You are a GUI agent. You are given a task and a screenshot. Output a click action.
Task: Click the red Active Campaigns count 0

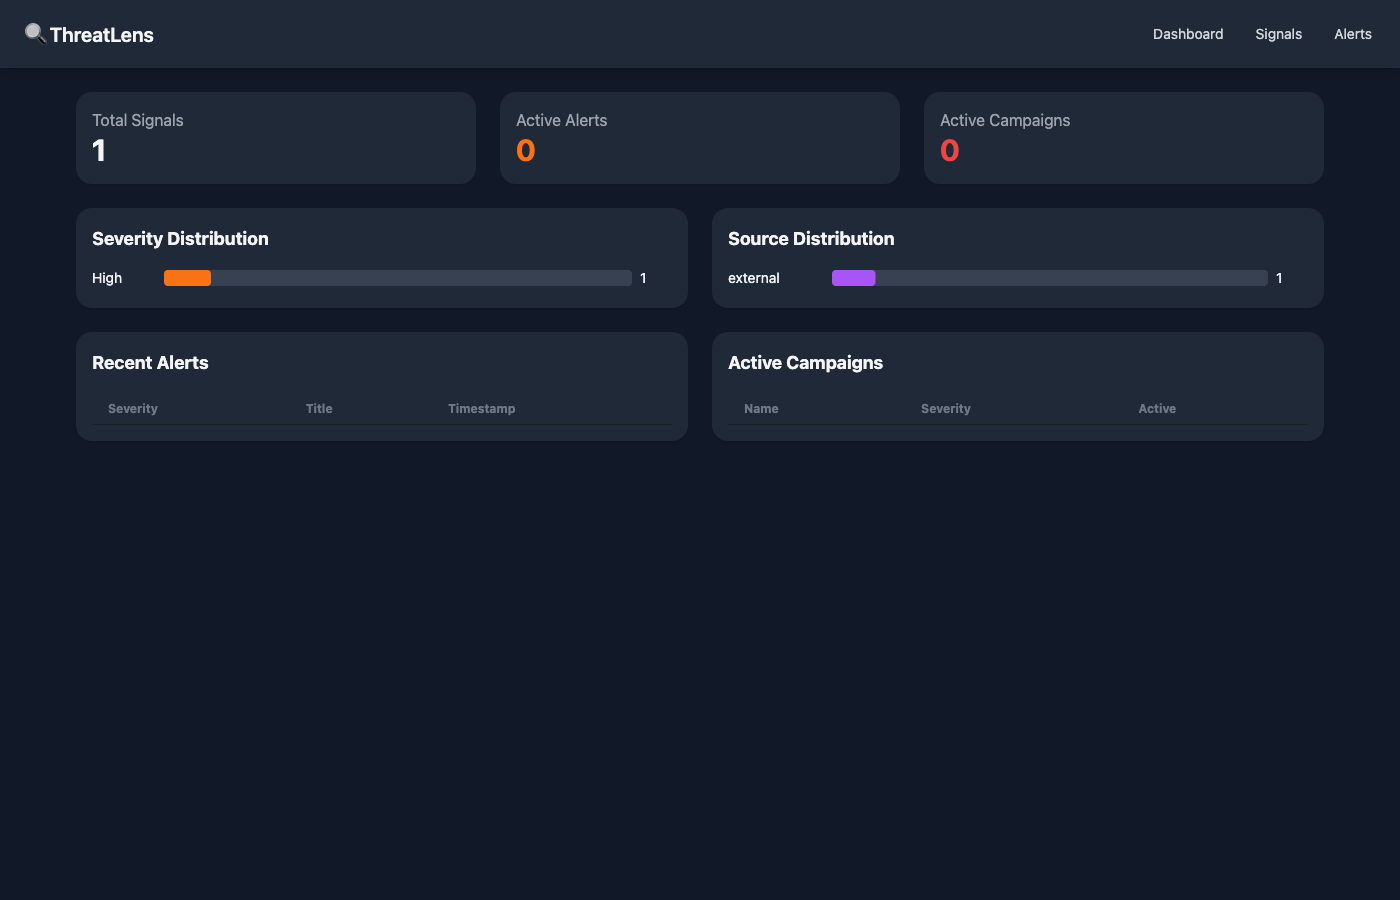(x=950, y=150)
